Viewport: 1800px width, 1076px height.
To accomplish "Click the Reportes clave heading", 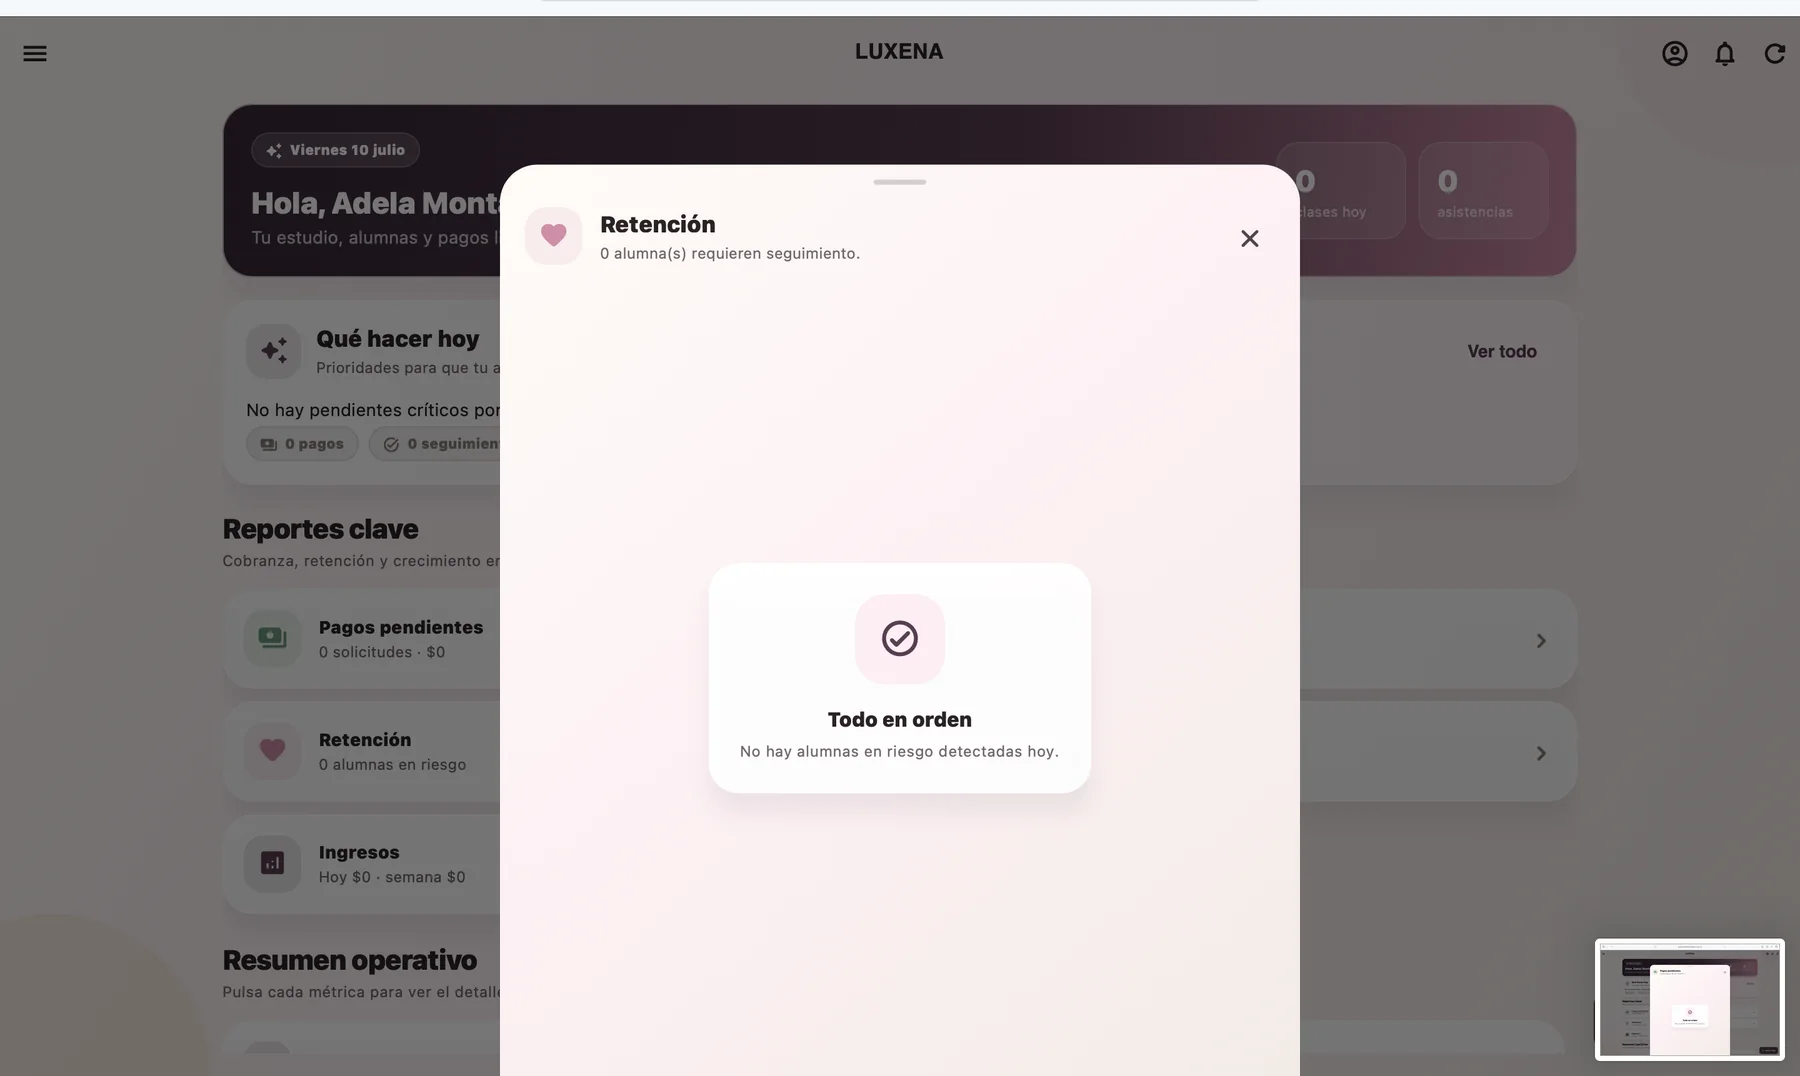I will [320, 529].
